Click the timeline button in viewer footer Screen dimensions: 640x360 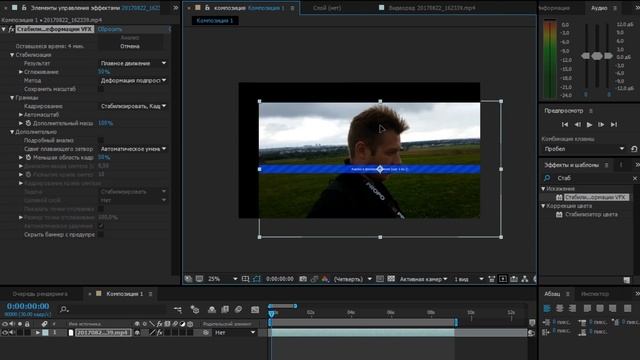[x=514, y=279]
